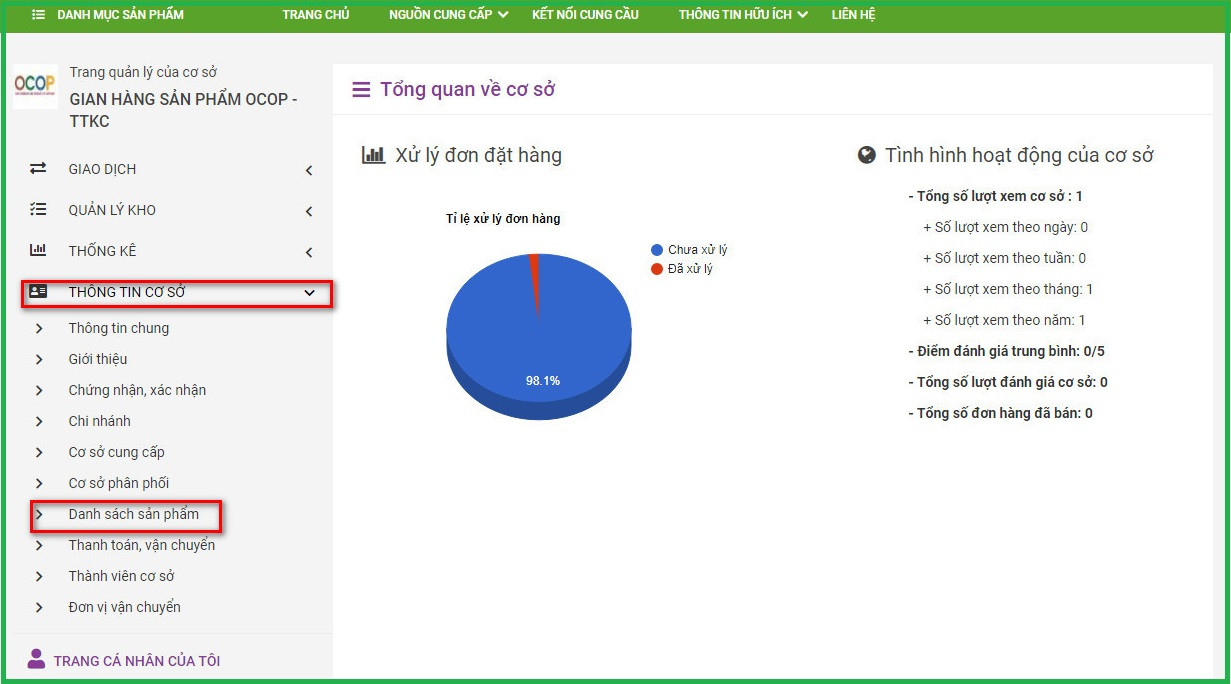Screen dimensions: 1231x684
Task: Select THÔNG TIN CƠ SỞ section label
Action: coord(127,292)
